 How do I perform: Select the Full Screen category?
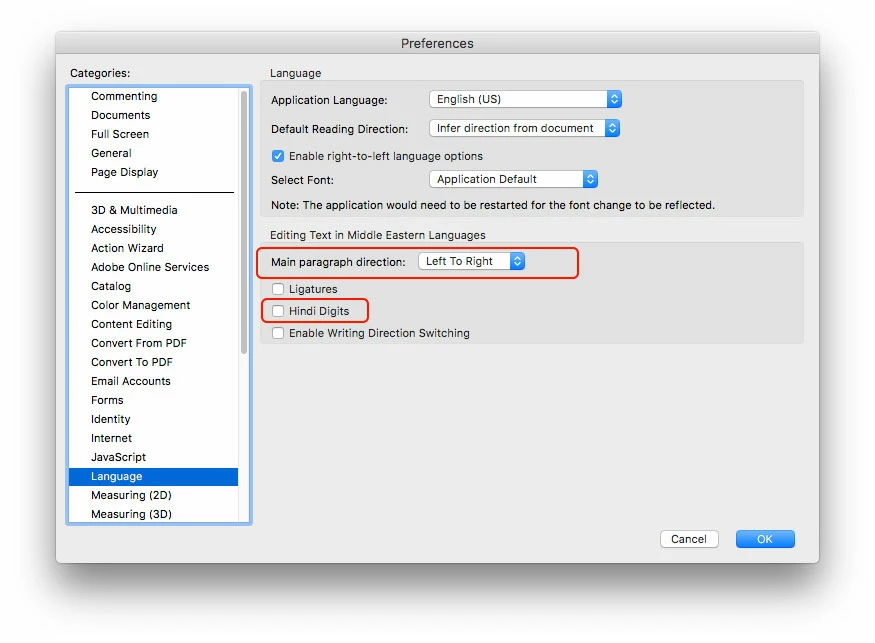(x=153, y=134)
